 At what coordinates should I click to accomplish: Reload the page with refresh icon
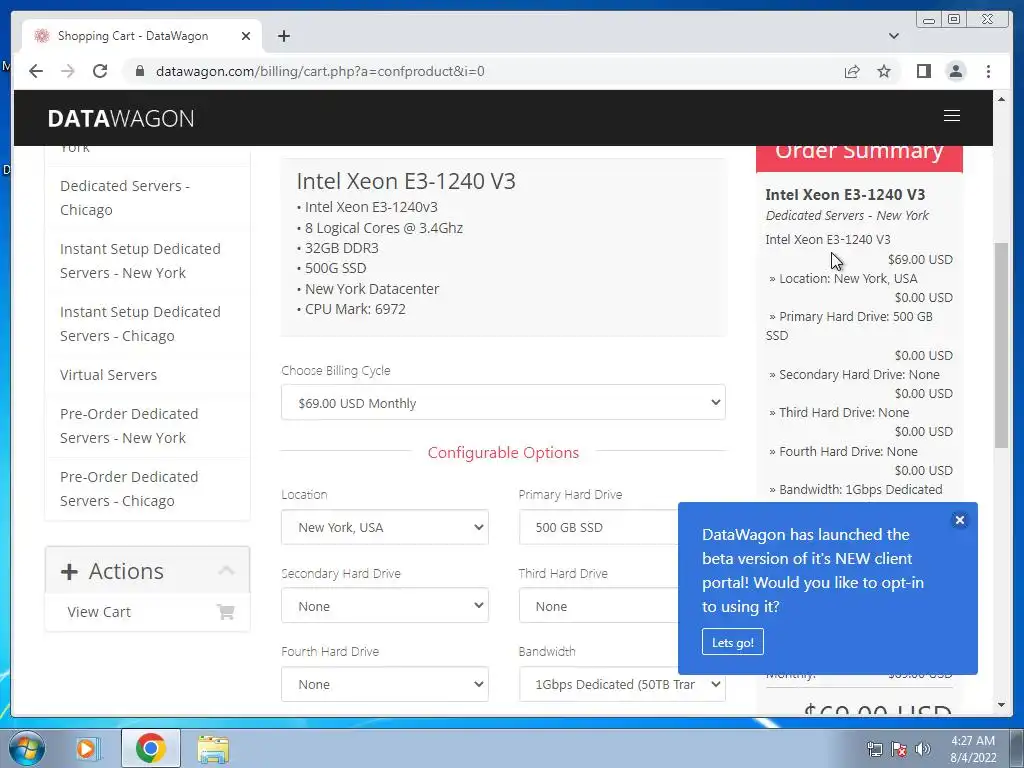pos(100,71)
